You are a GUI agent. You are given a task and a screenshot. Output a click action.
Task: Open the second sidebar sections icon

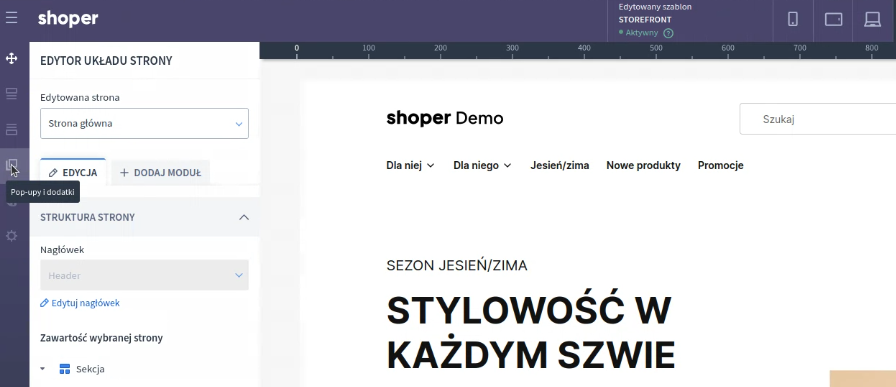tap(11, 94)
